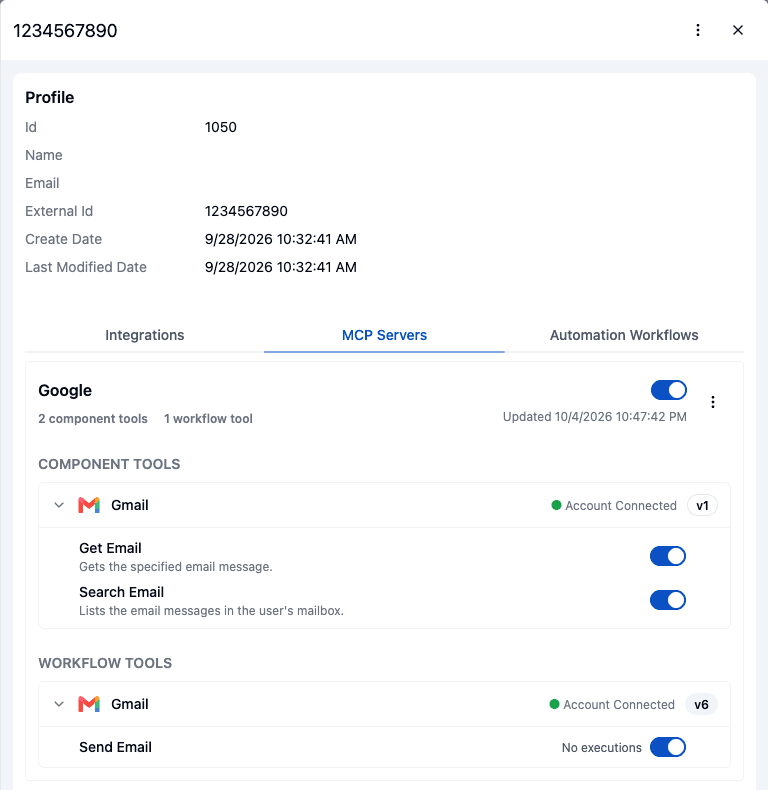
Task: Click the Profile heading
Action: [x=49, y=97]
